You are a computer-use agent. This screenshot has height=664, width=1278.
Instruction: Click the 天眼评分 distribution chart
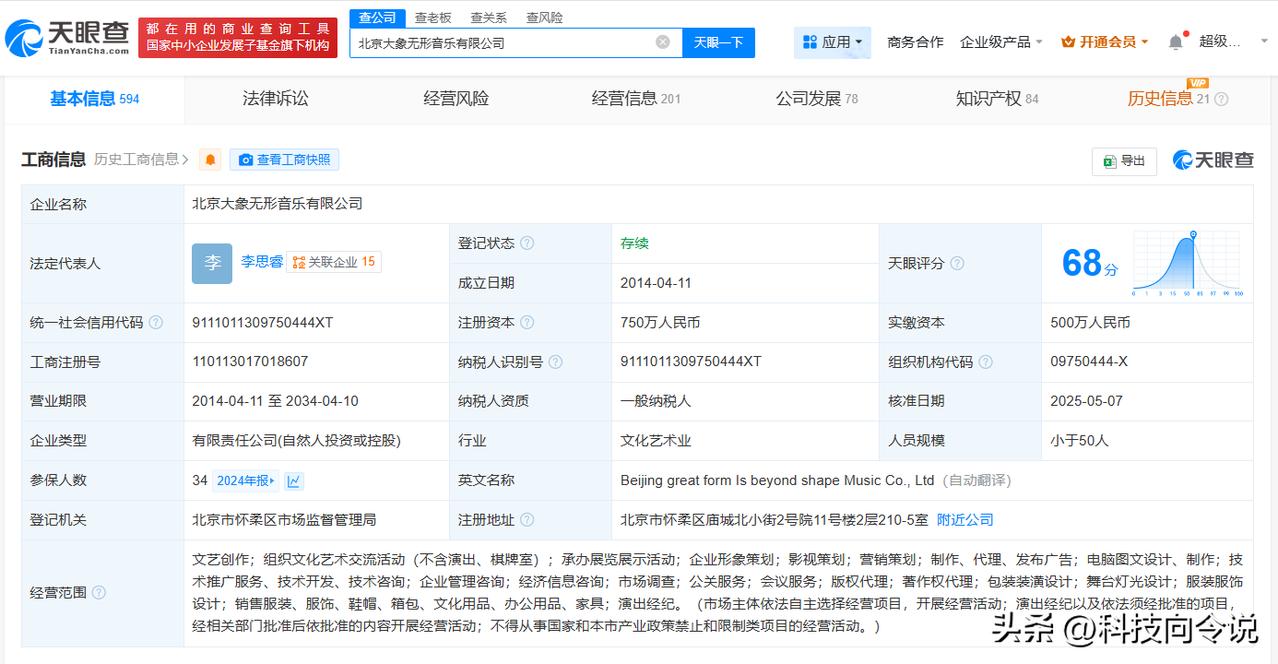pyautogui.click(x=1187, y=264)
